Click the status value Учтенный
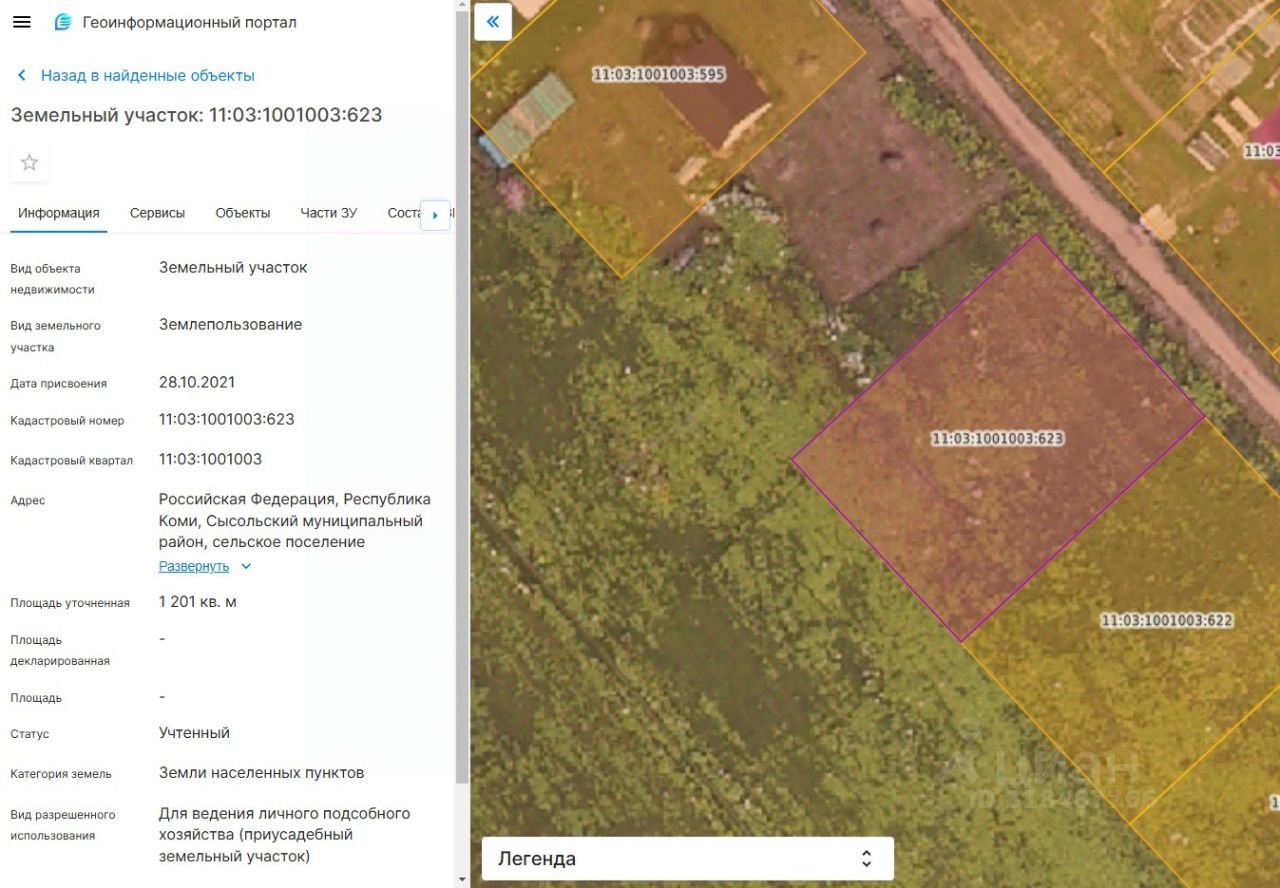 pos(194,732)
